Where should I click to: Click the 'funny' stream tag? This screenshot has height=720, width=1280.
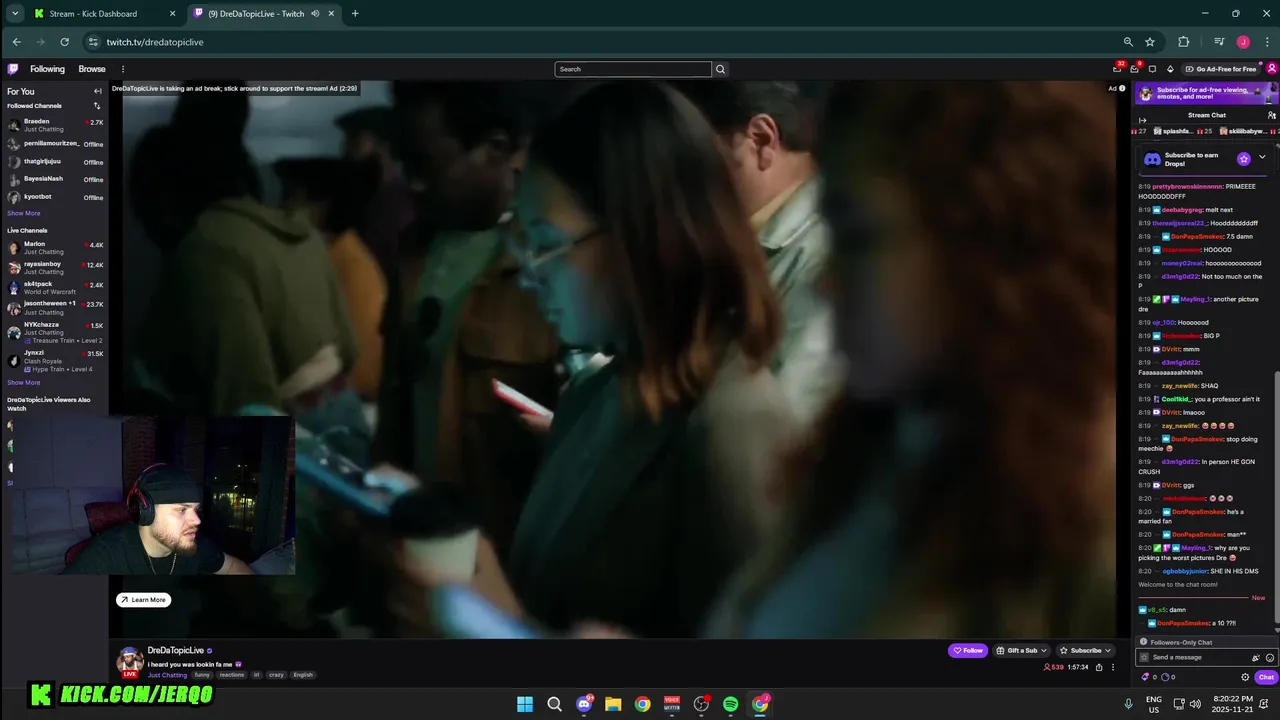tap(202, 675)
